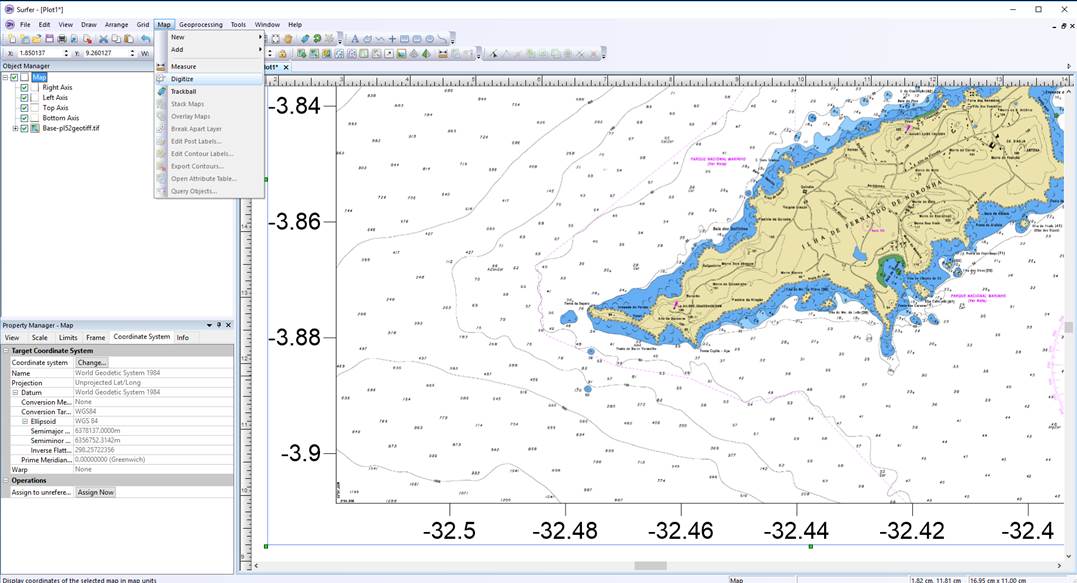Select the Right Axis tree item
This screenshot has width=1077, height=583.
[57, 88]
